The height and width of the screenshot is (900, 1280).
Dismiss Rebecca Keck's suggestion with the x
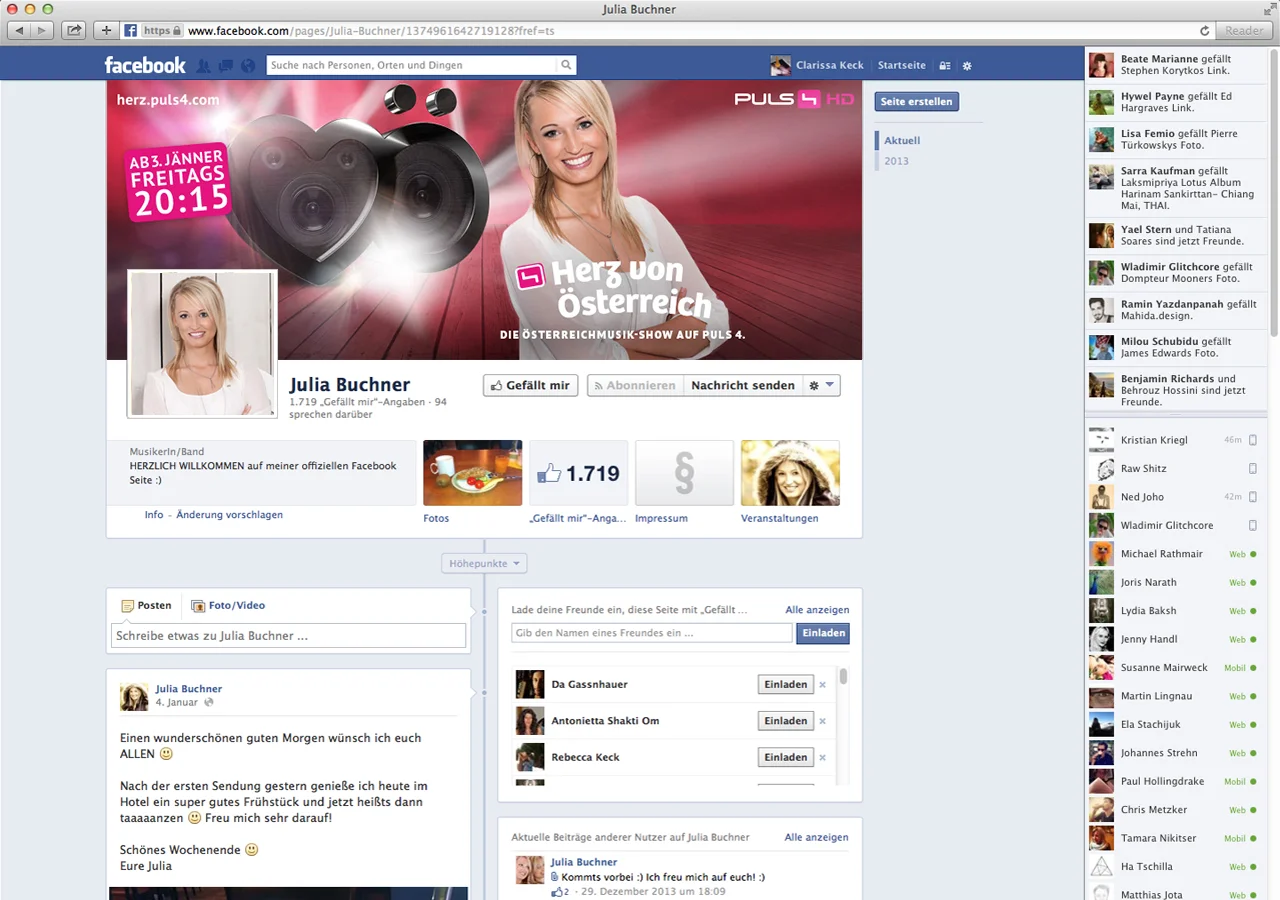click(x=823, y=758)
